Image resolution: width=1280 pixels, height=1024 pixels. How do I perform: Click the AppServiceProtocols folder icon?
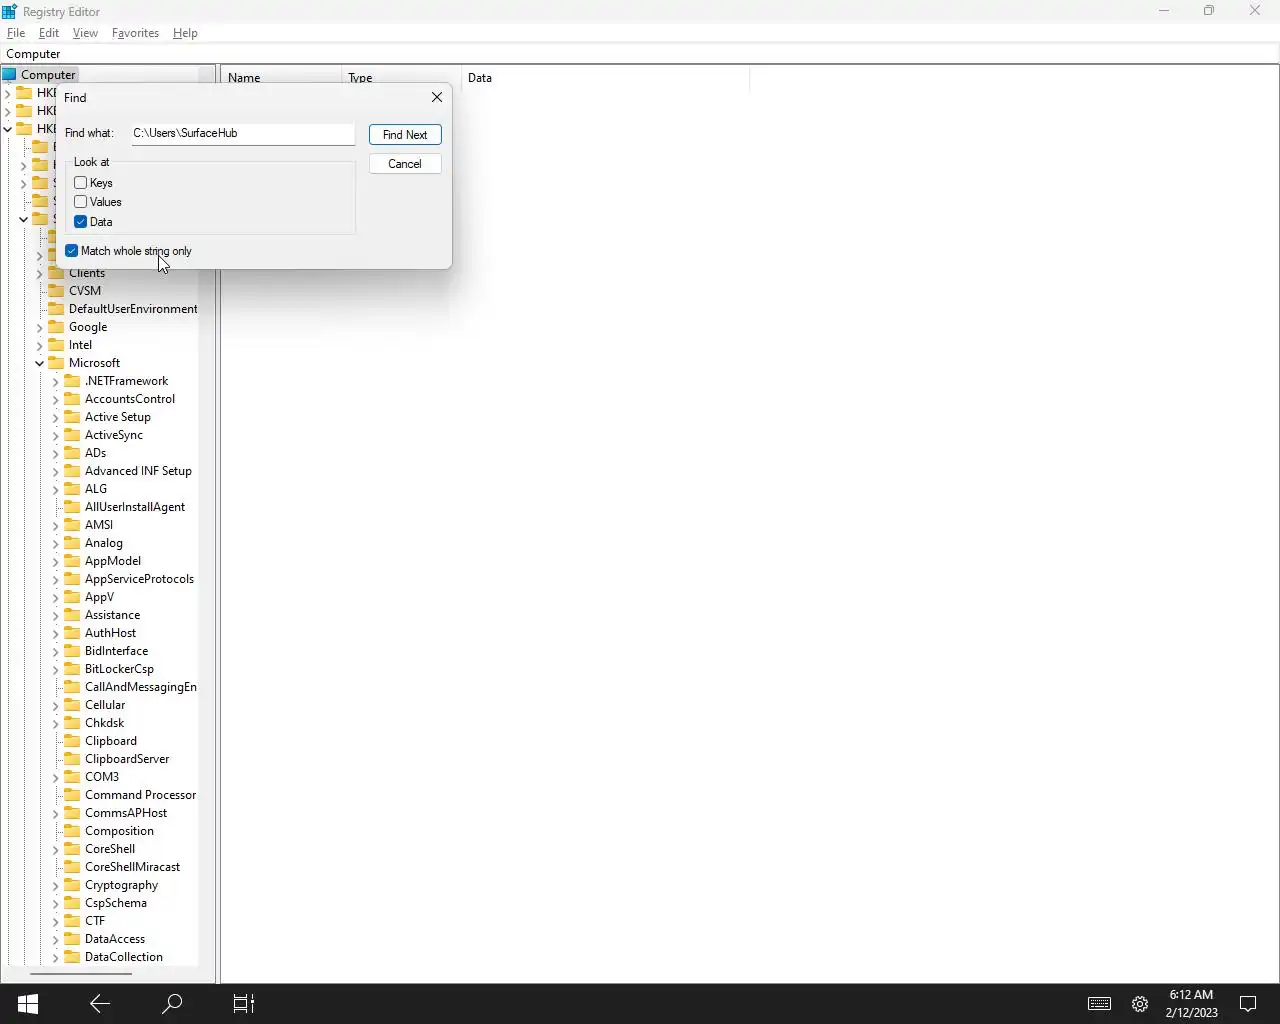72,579
